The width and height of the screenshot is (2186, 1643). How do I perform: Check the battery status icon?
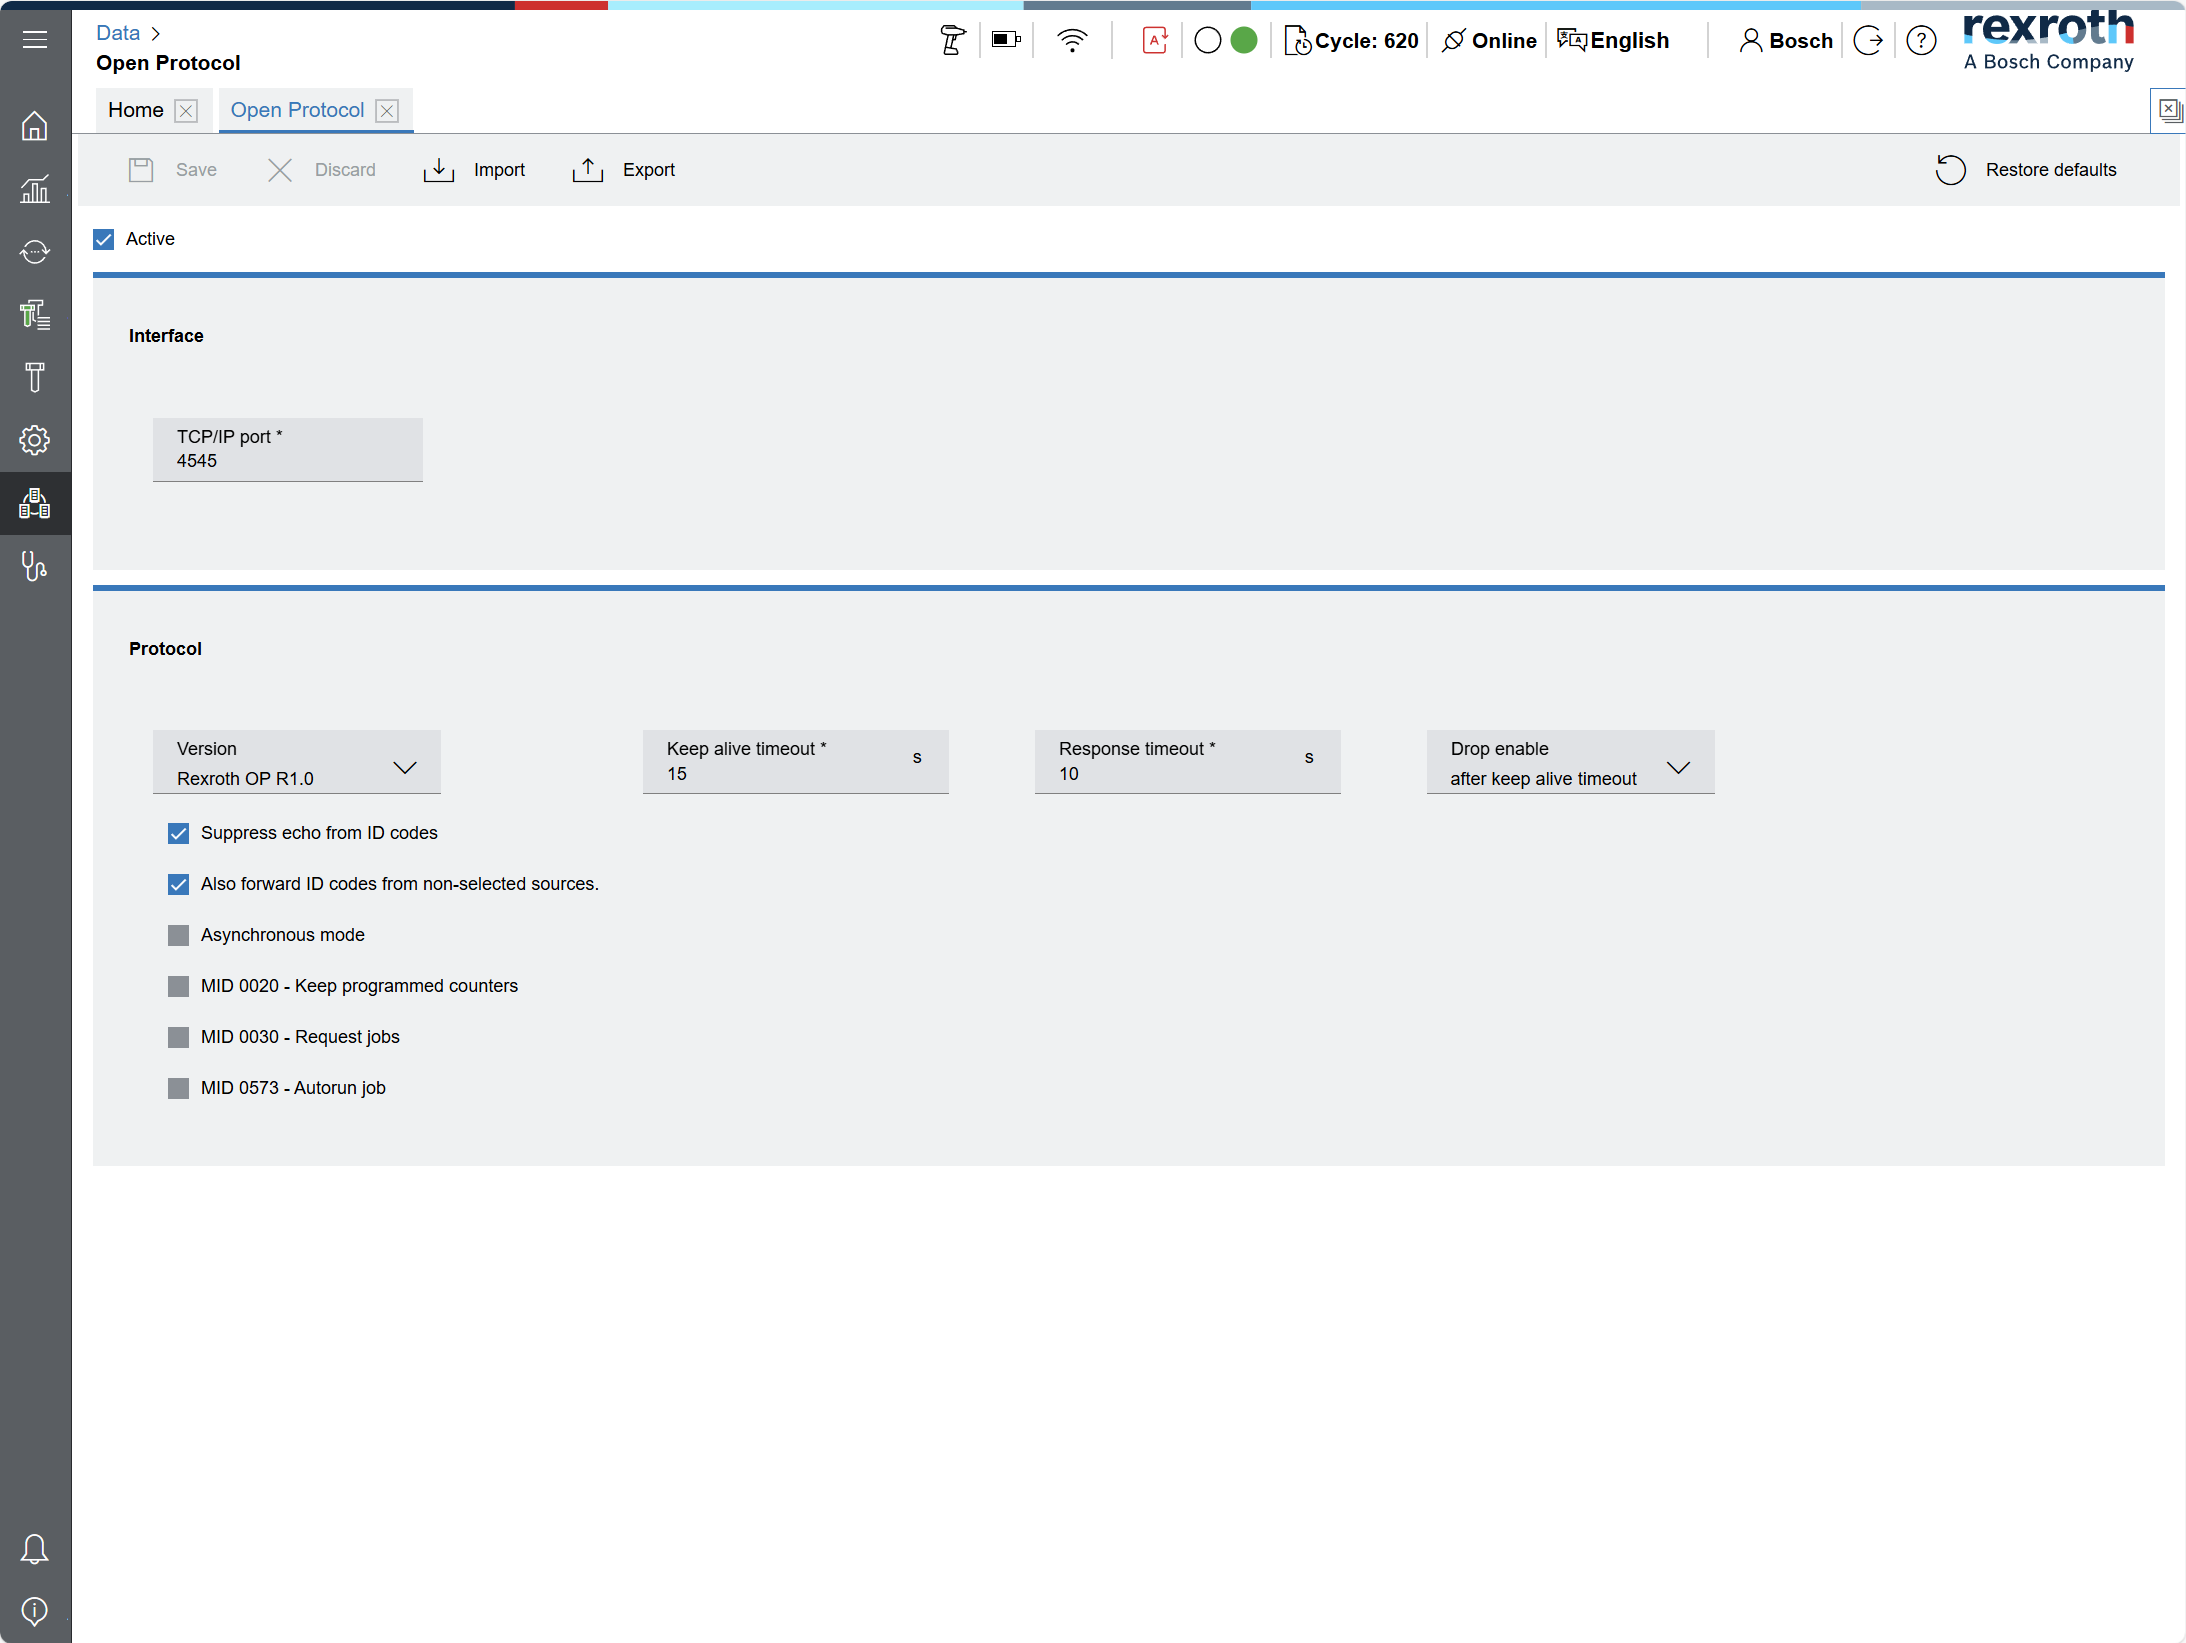pyautogui.click(x=1006, y=40)
